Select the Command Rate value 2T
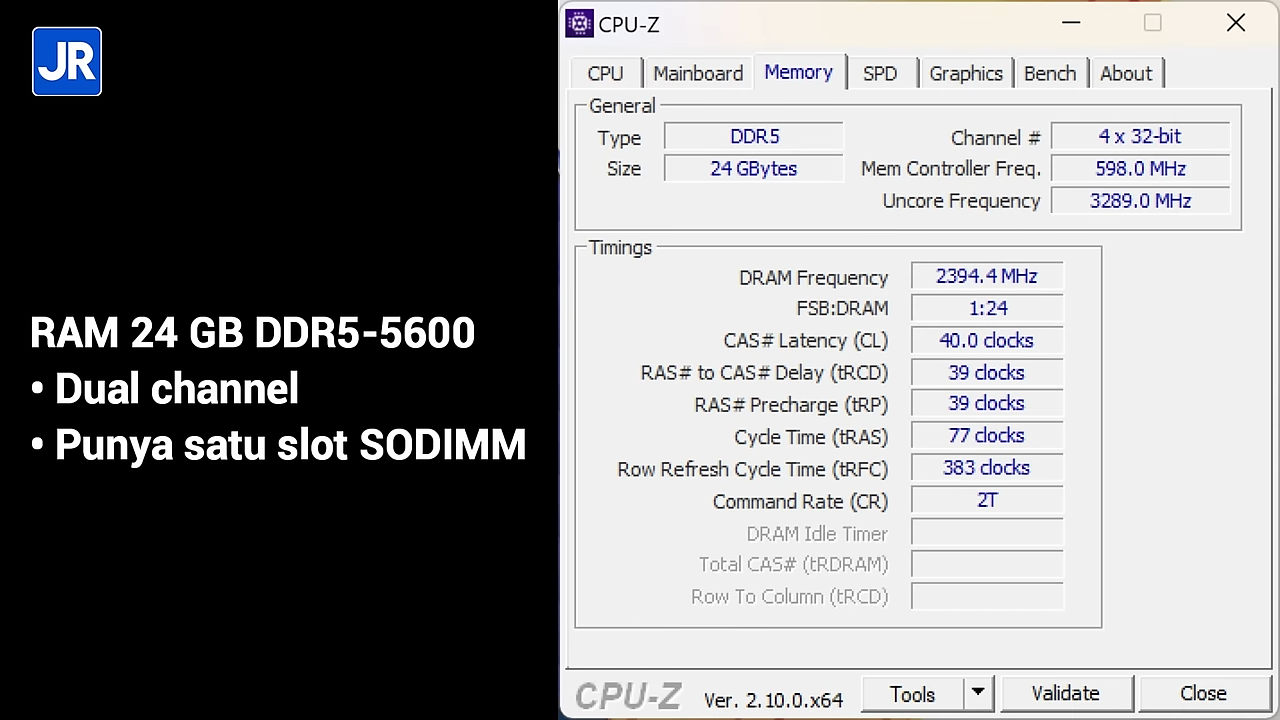This screenshot has height=720, width=1280. click(987, 500)
